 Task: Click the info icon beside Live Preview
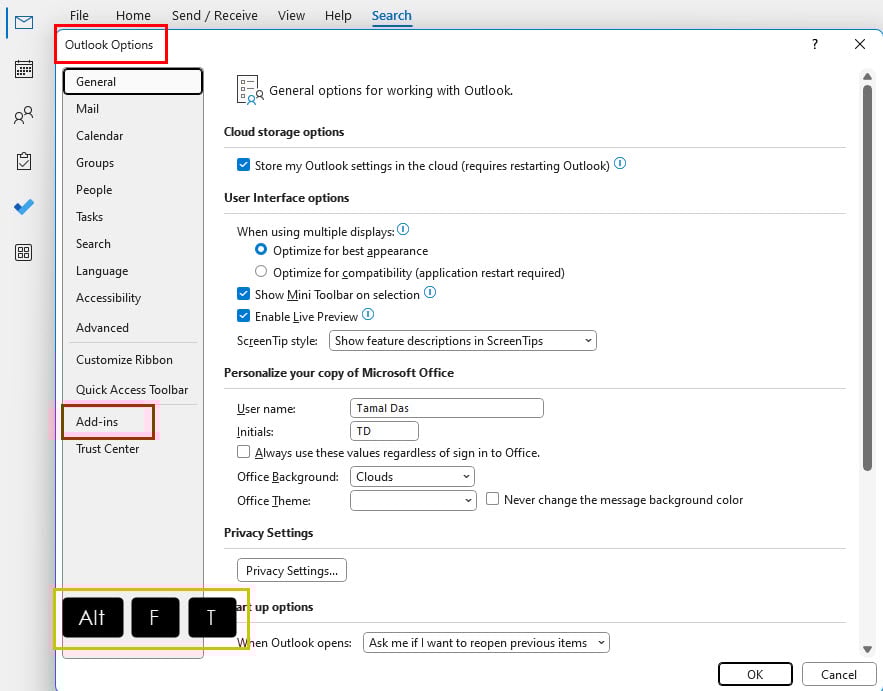click(x=368, y=314)
